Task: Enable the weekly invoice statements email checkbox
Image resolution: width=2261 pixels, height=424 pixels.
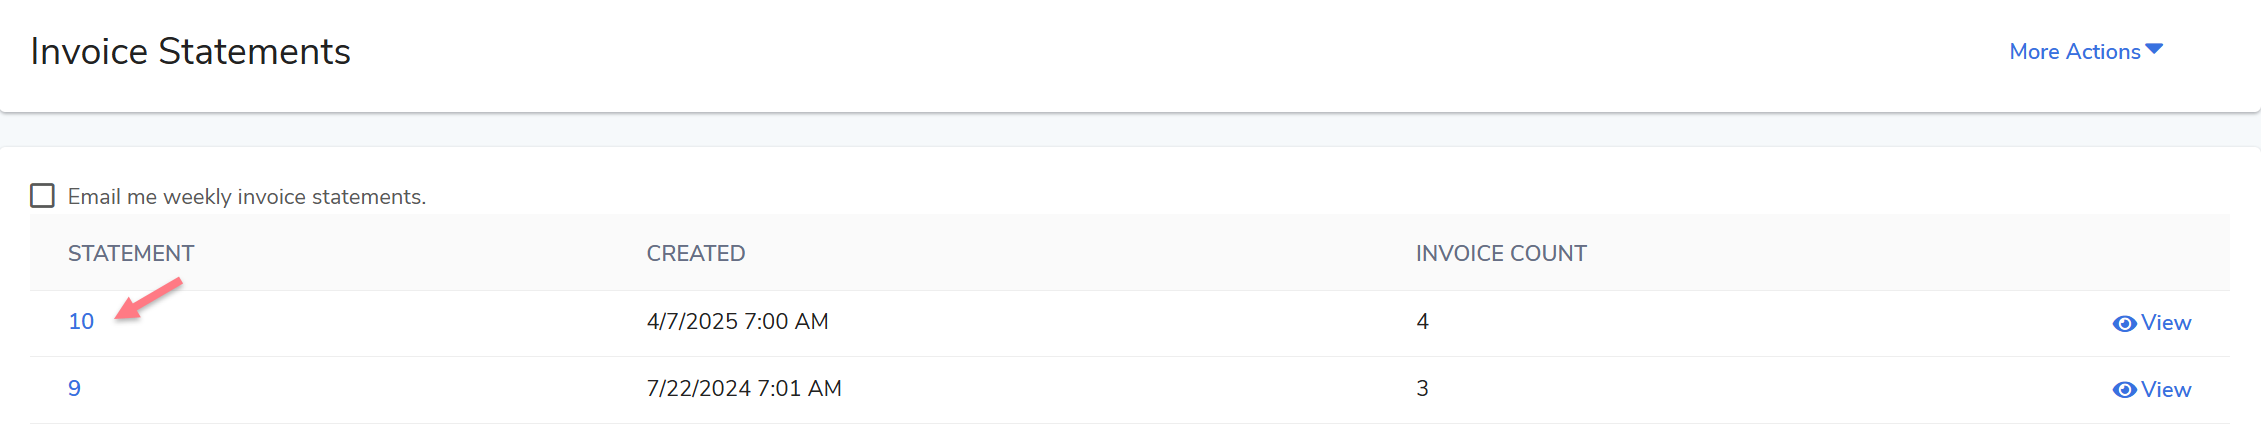Action: coord(43,195)
